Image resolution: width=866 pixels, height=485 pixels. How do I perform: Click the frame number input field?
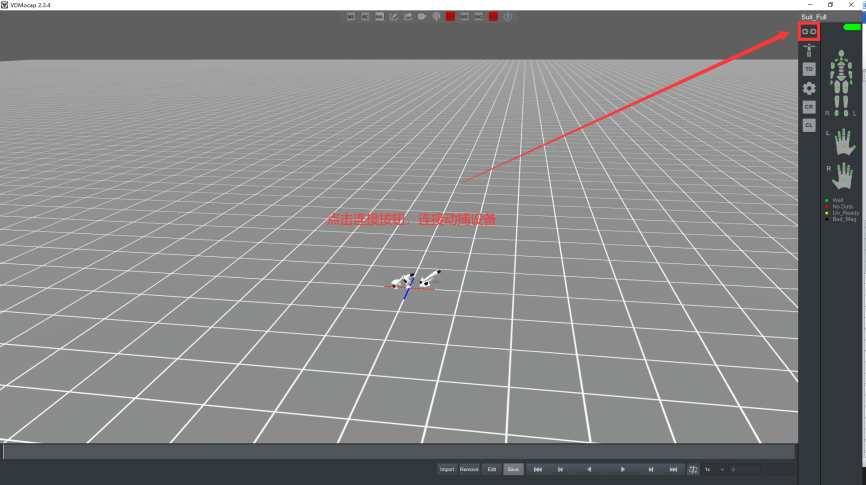tap(744, 470)
